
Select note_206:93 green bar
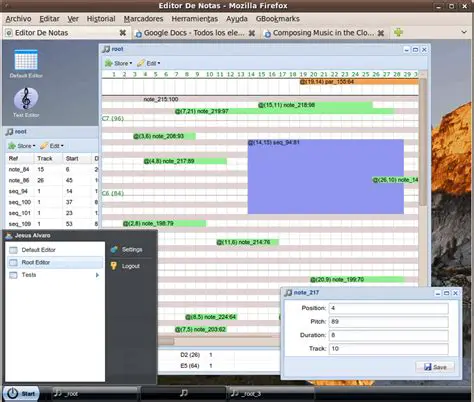164,136
